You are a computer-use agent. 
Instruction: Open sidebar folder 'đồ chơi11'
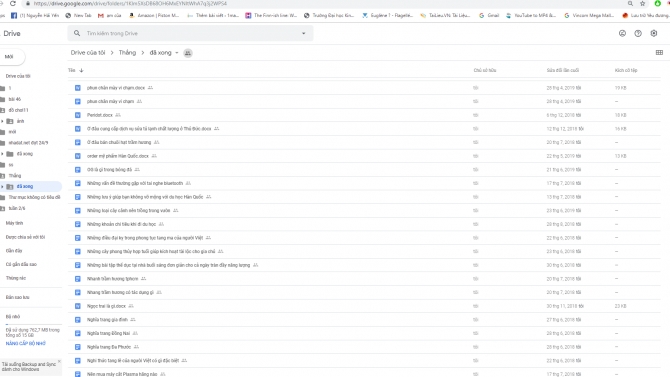tap(18, 110)
